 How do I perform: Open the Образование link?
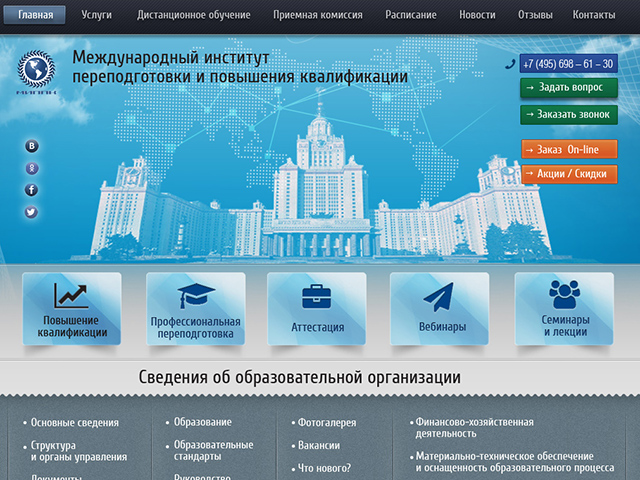point(202,422)
